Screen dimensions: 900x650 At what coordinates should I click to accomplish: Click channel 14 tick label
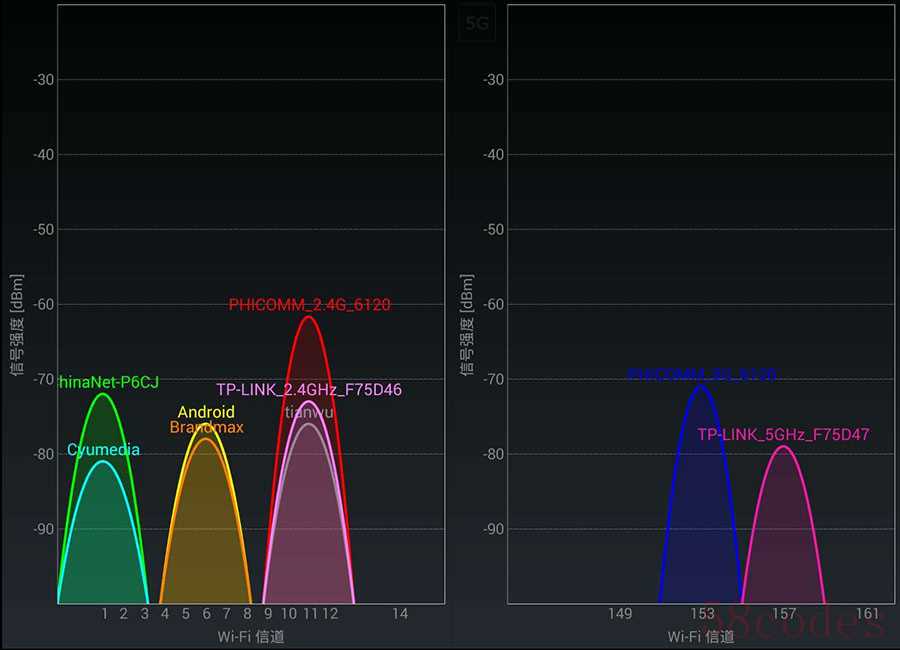point(400,614)
